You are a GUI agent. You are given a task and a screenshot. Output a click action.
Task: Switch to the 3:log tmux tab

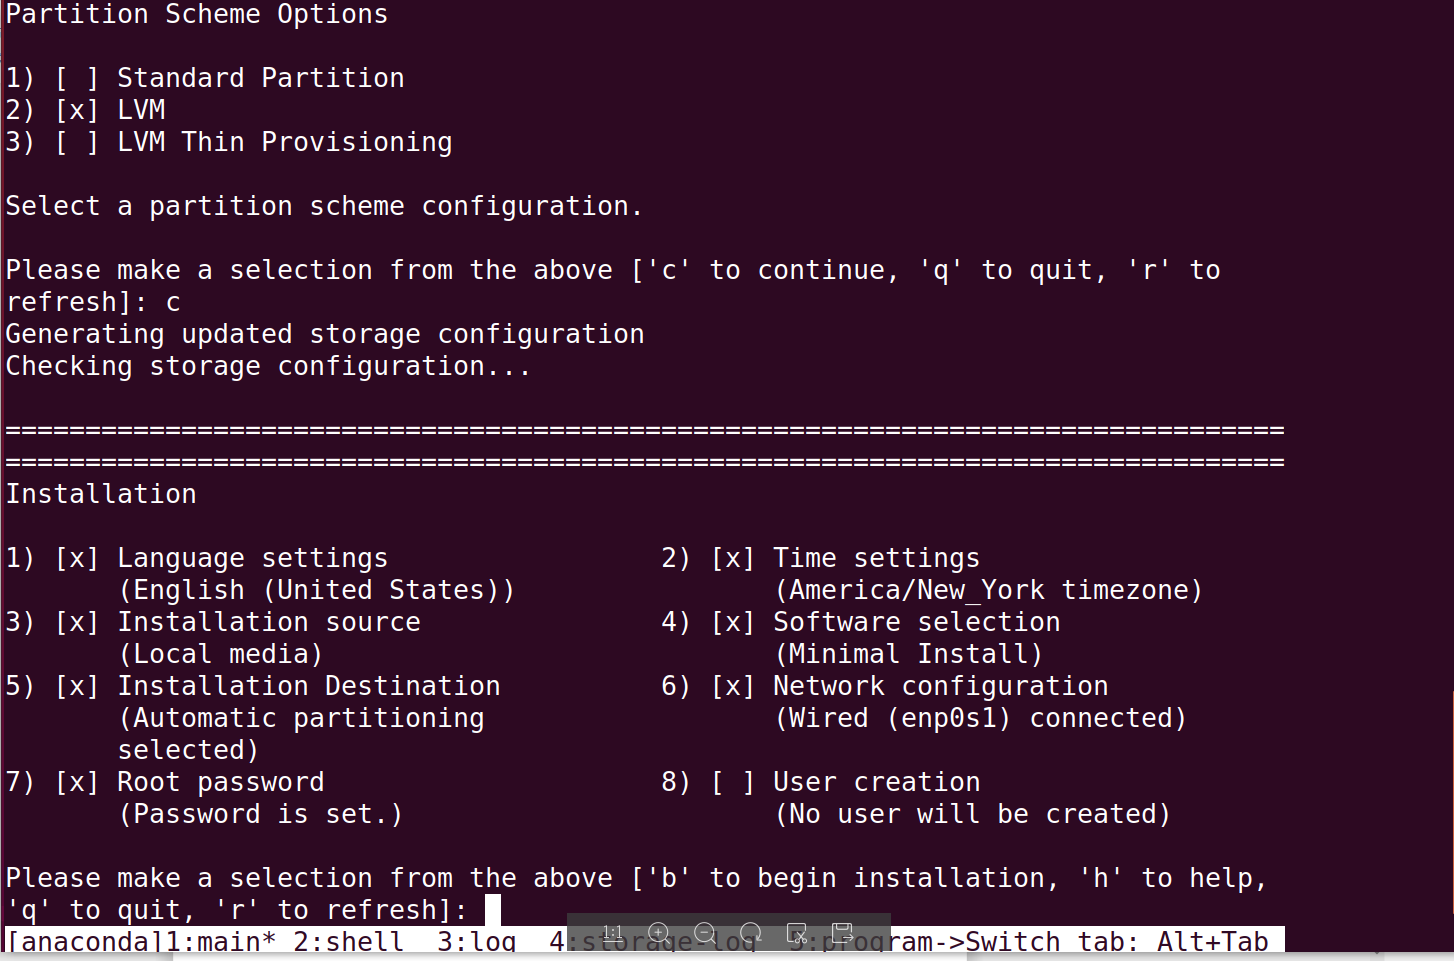pyautogui.click(x=476, y=942)
